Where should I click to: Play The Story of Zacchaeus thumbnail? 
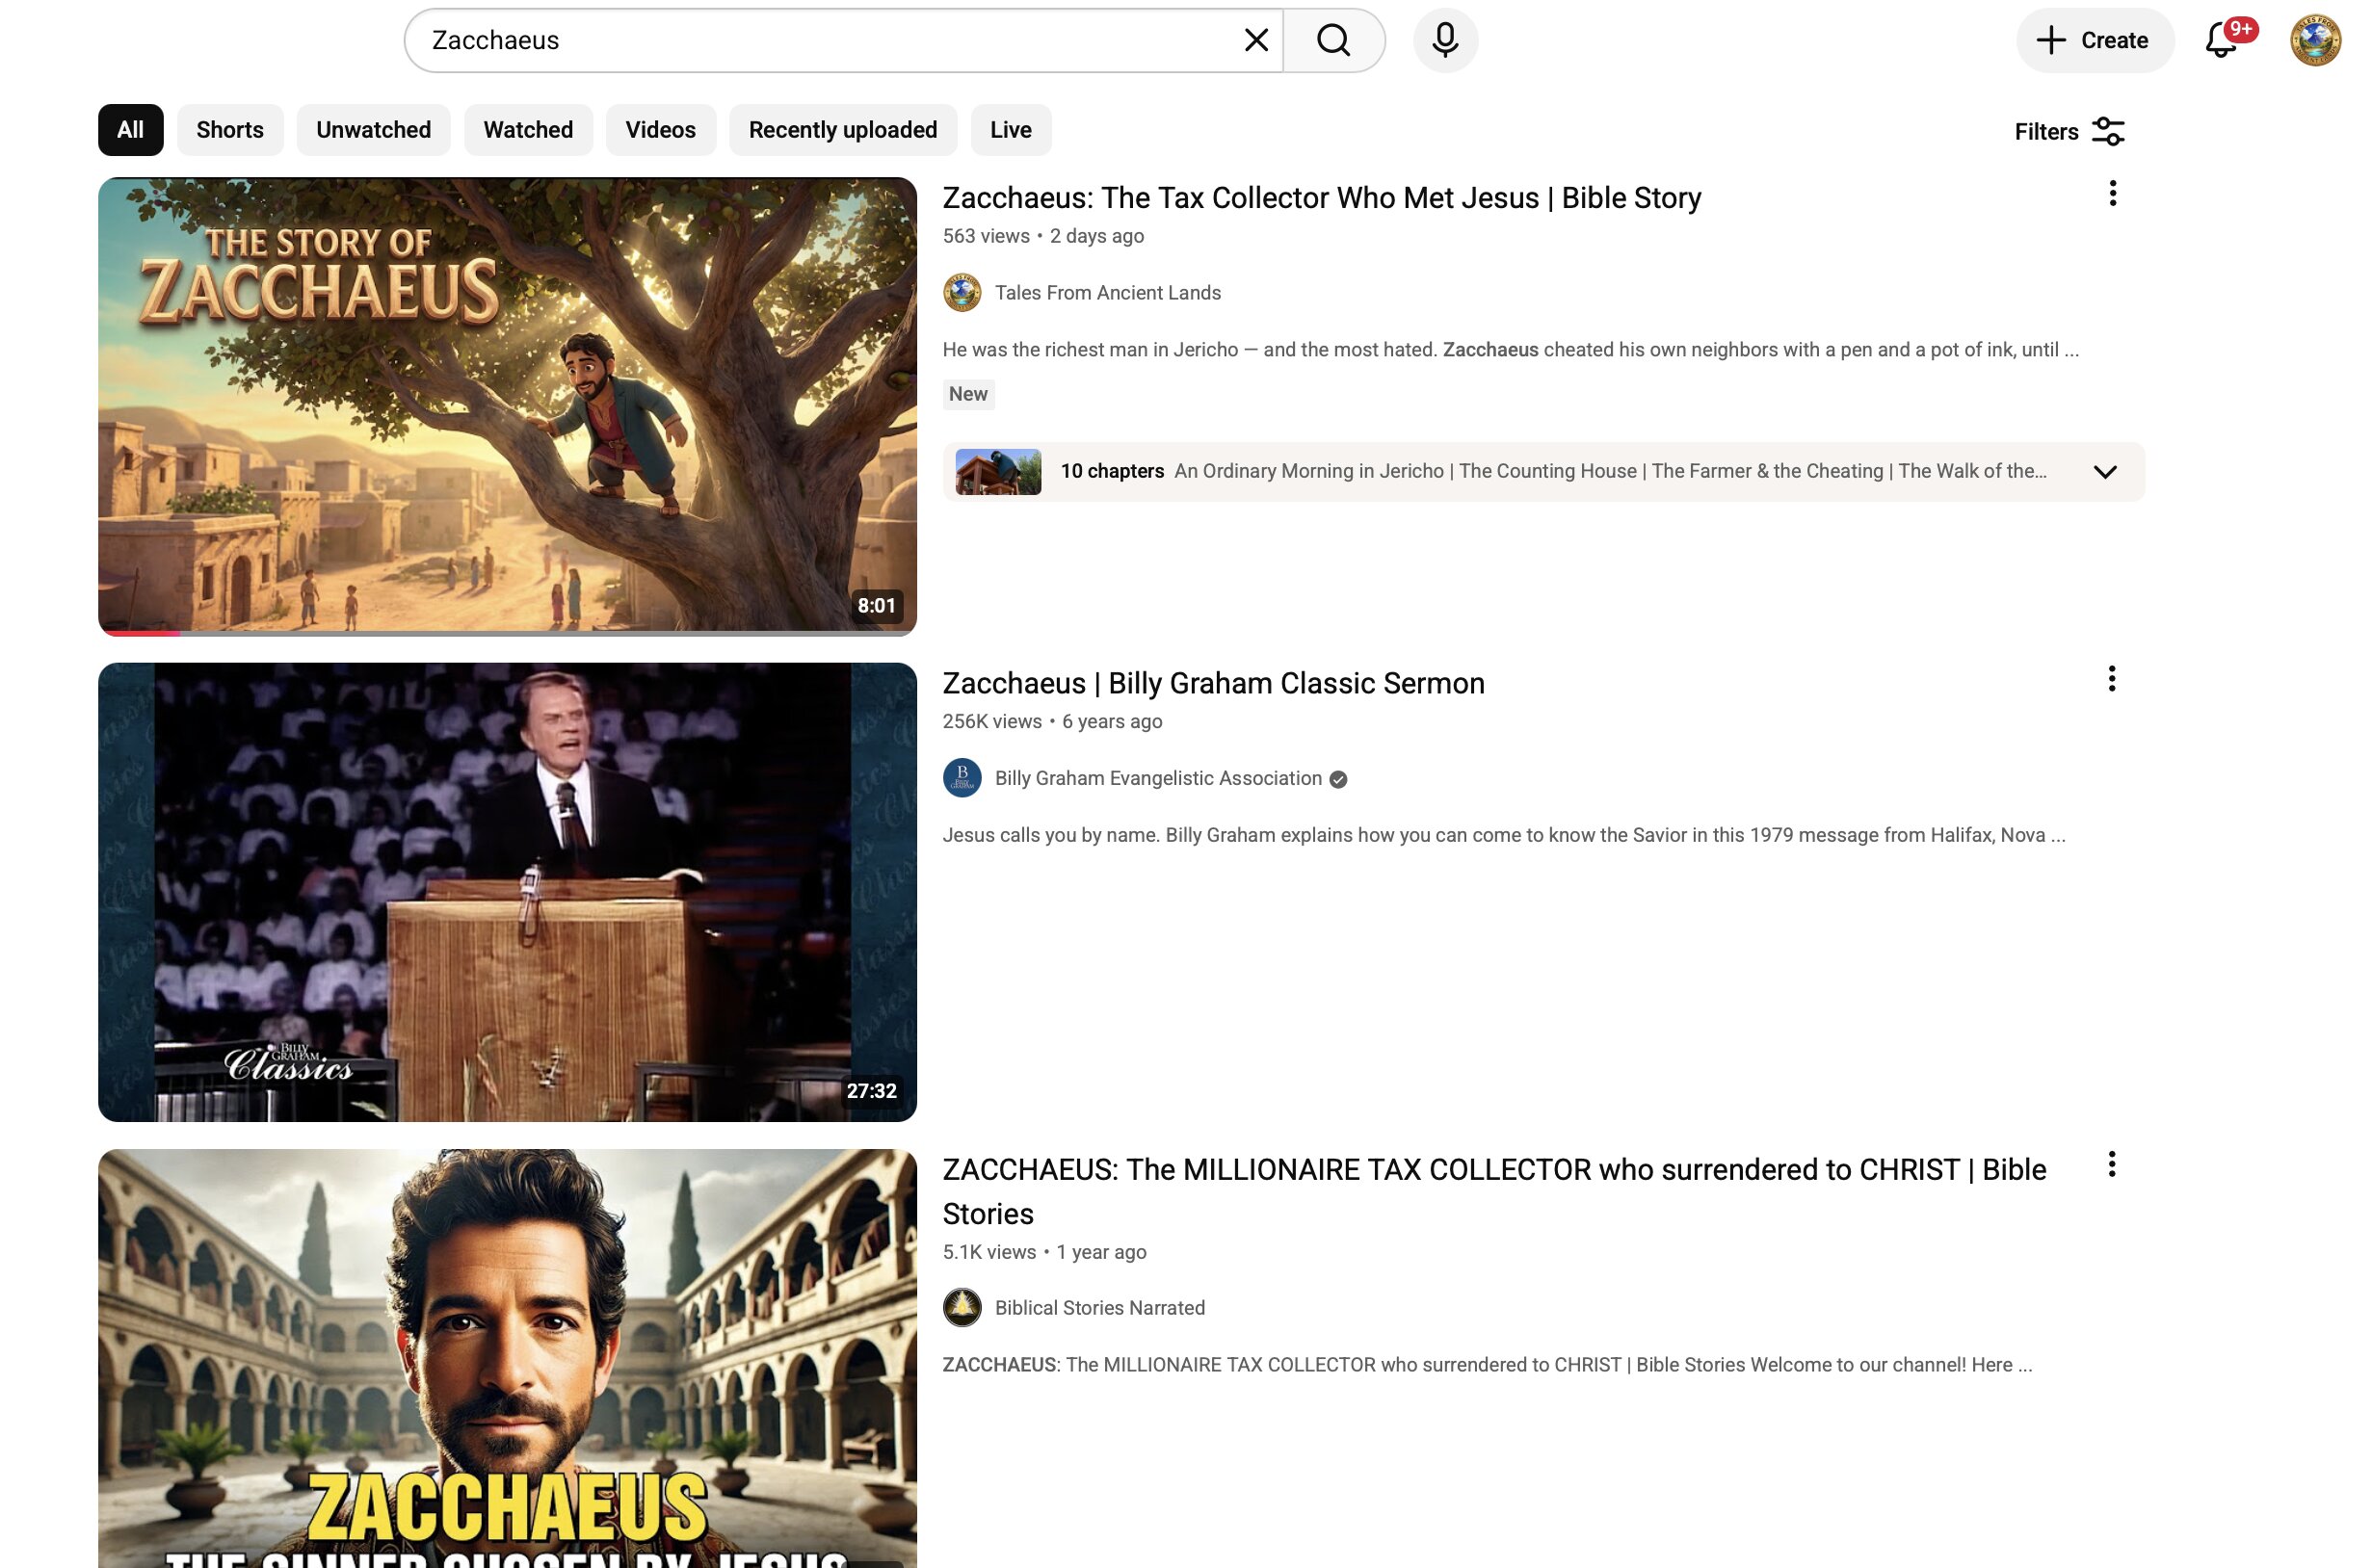click(x=507, y=406)
